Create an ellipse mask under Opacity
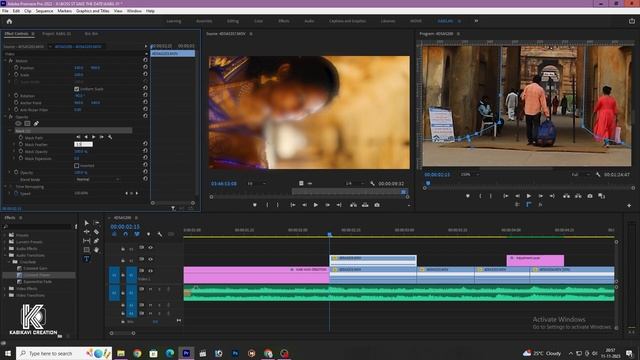640x360 pixels. click(x=18, y=123)
